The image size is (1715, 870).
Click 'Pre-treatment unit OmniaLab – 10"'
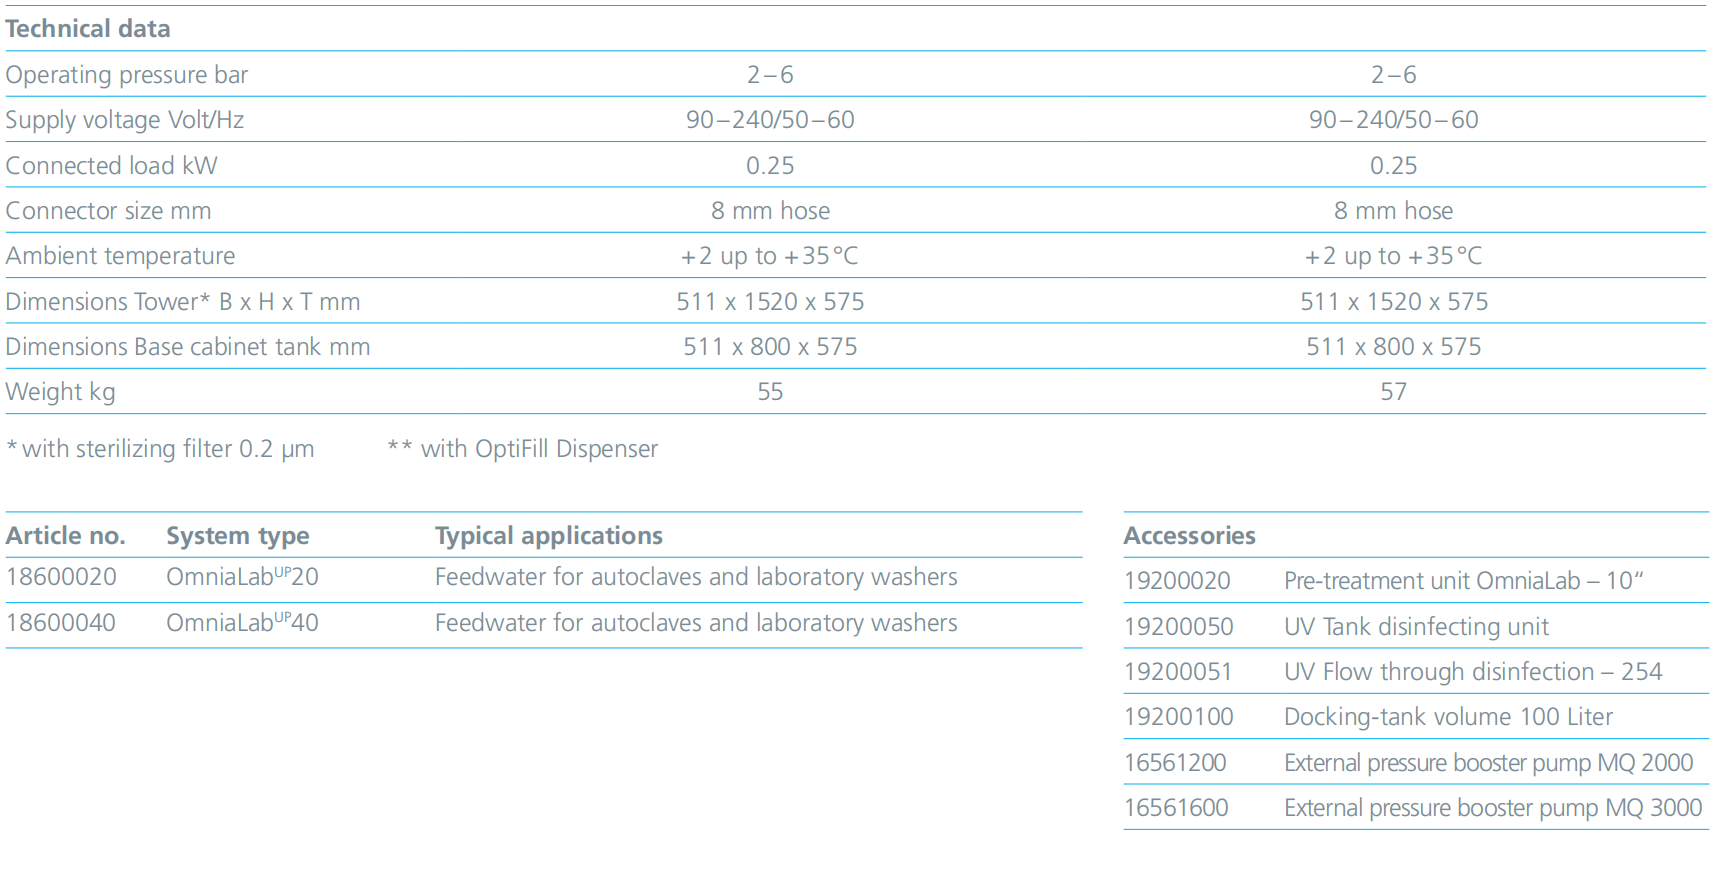(1464, 581)
